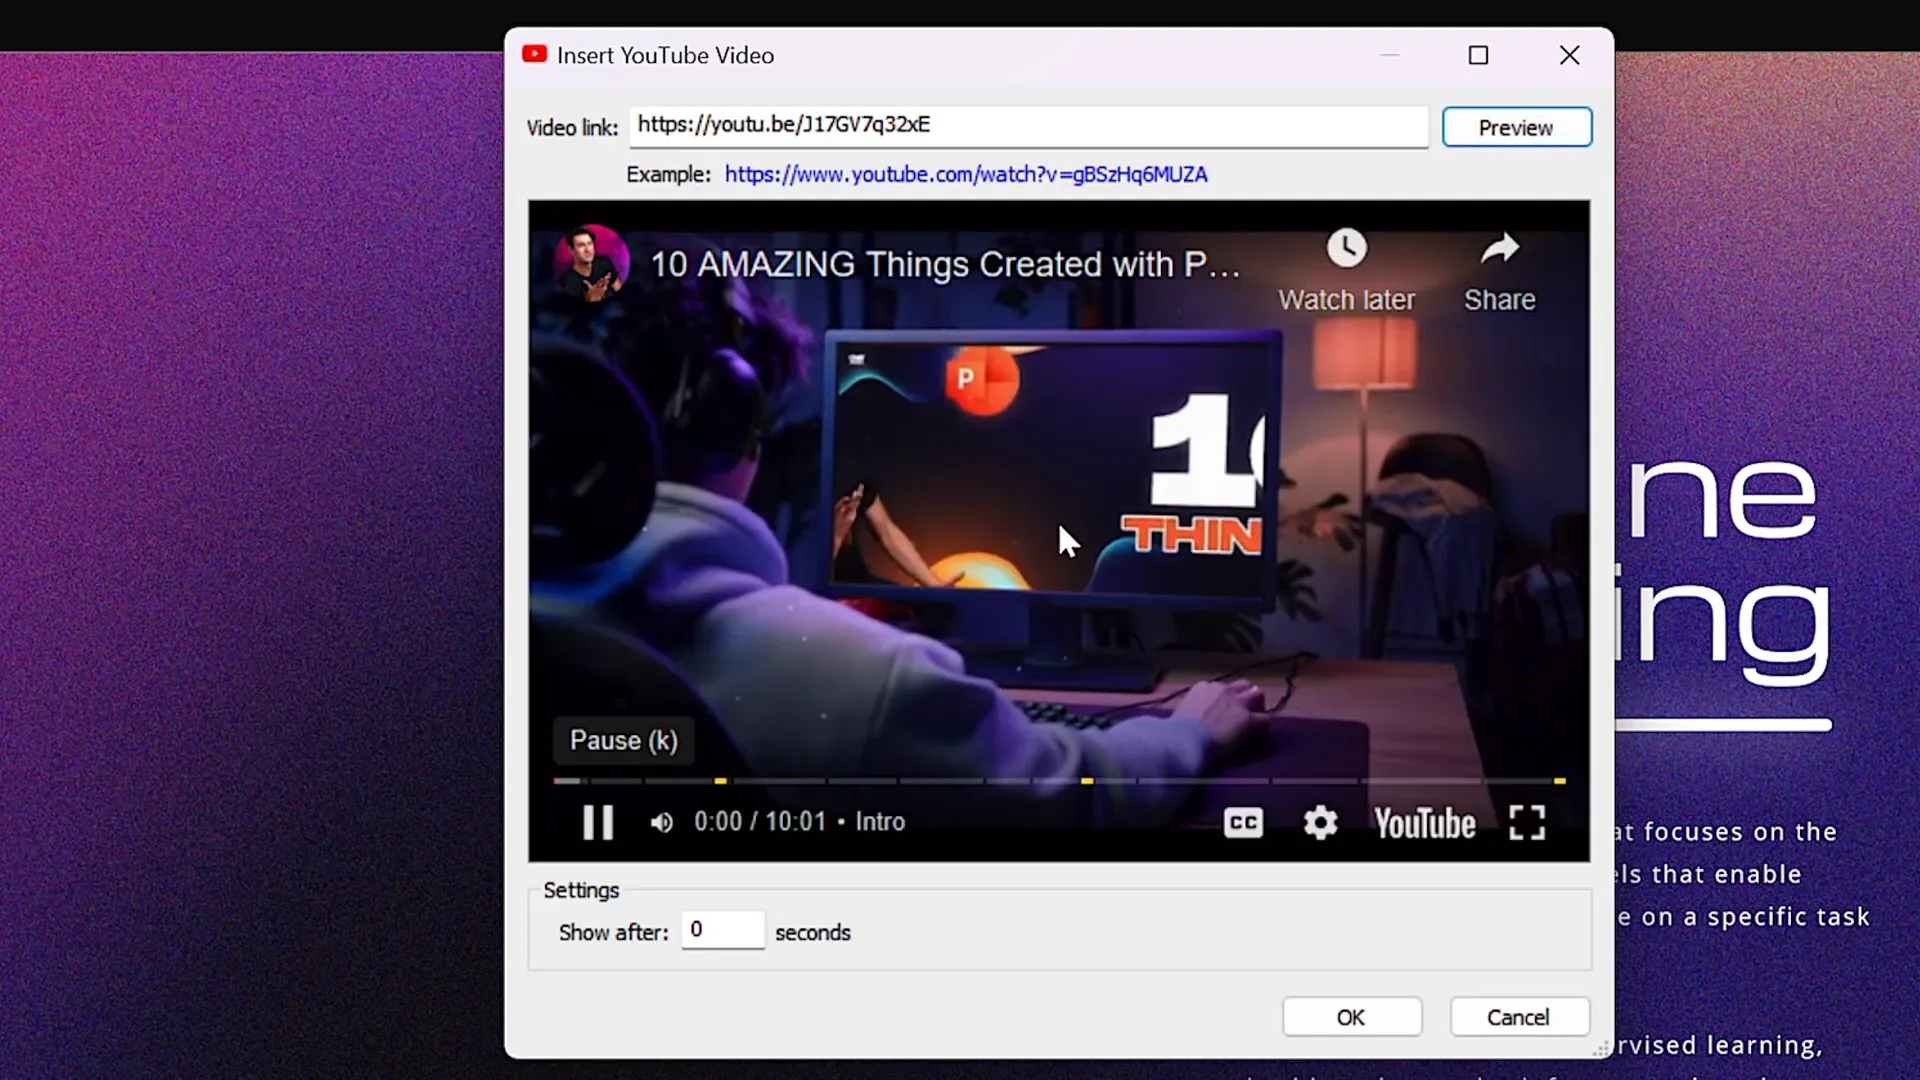Maximize the Insert YouTube Video window
The image size is (1920, 1080).
coord(1478,55)
